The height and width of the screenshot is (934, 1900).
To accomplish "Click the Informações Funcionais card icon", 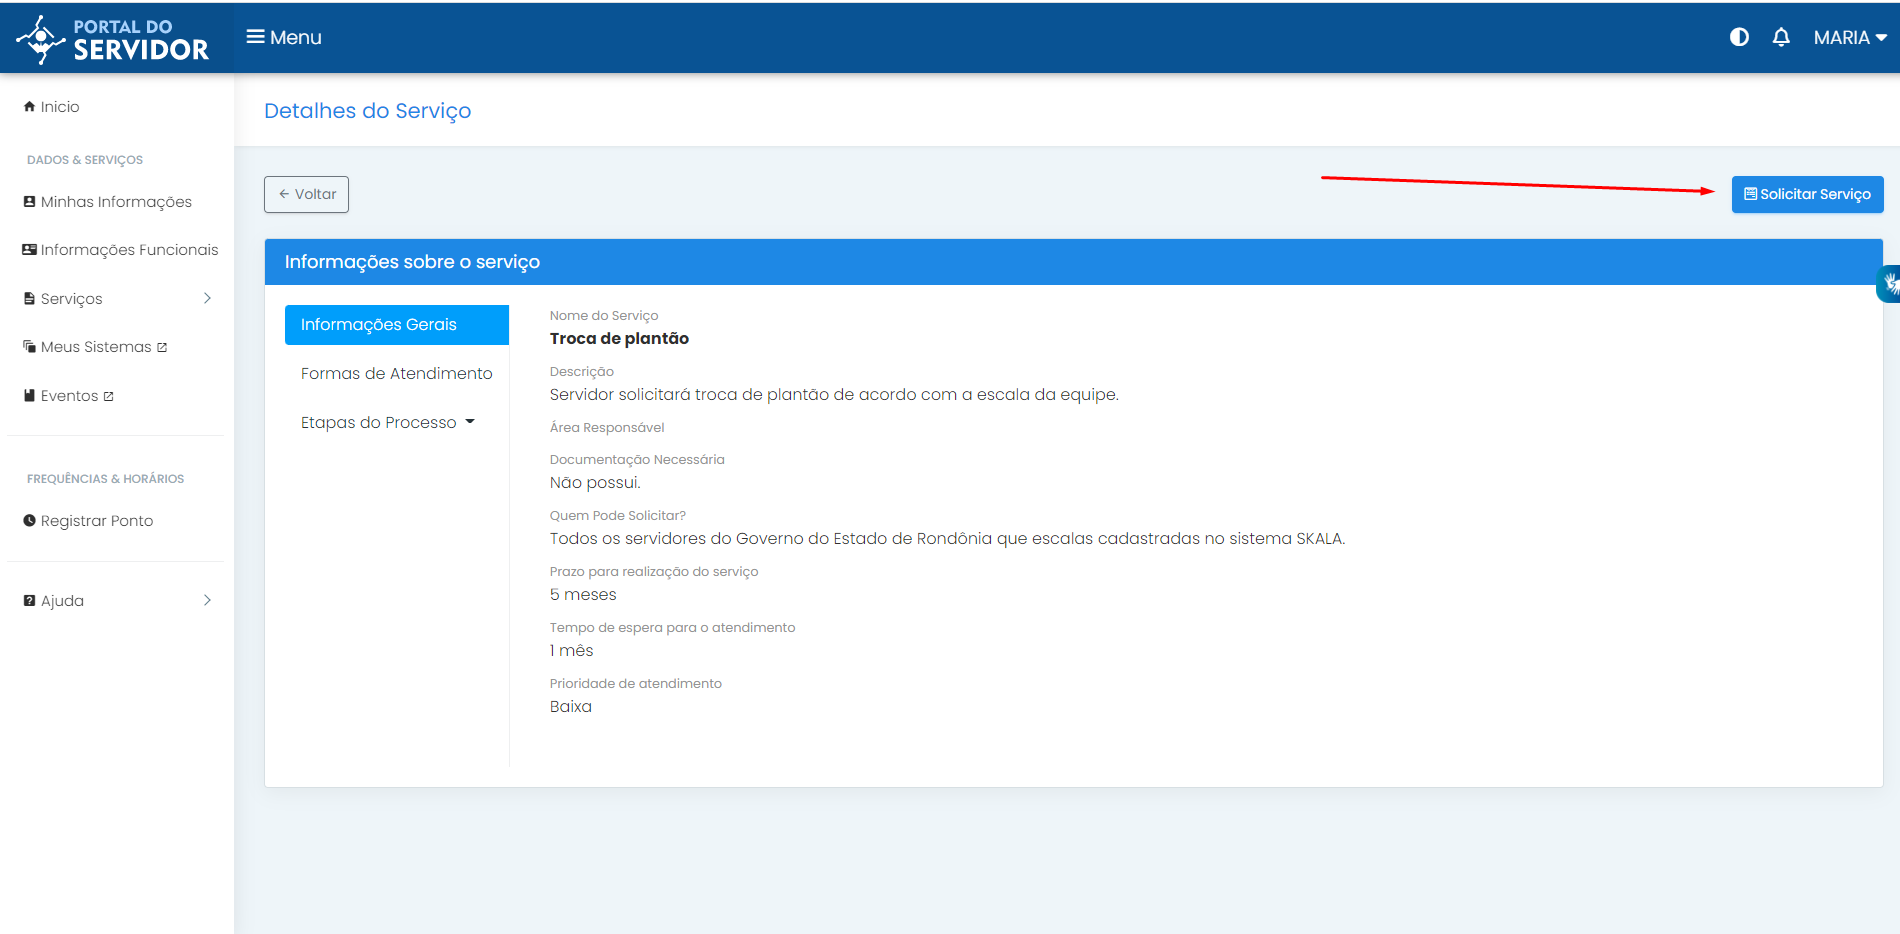I will (29, 249).
